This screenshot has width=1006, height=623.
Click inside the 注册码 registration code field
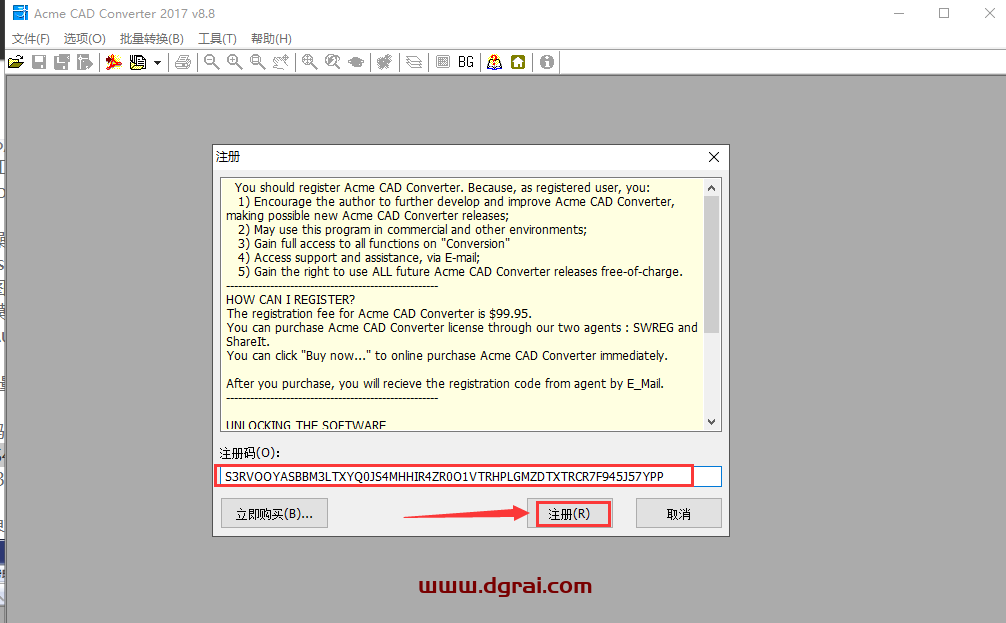pos(470,477)
